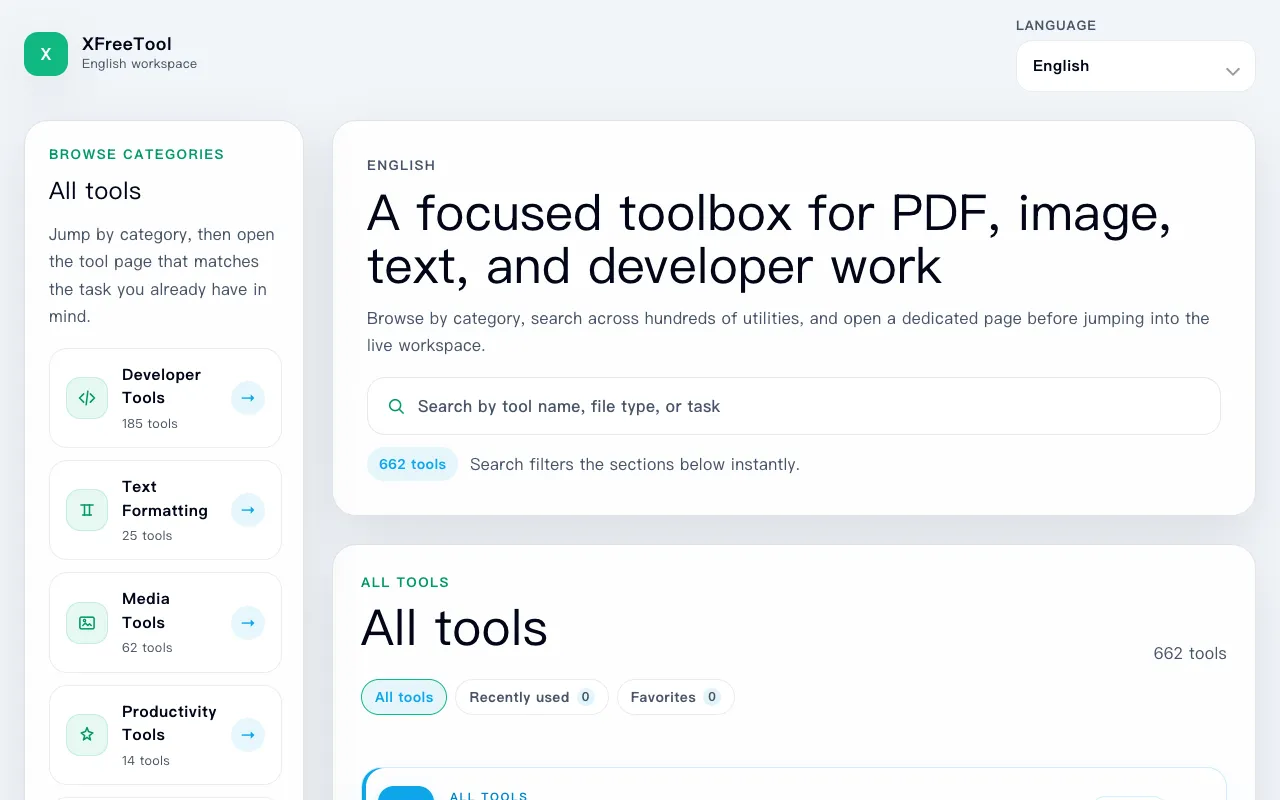Image resolution: width=1280 pixels, height=800 pixels.
Task: Click the '662 tools' text at section right
Action: 1190,653
